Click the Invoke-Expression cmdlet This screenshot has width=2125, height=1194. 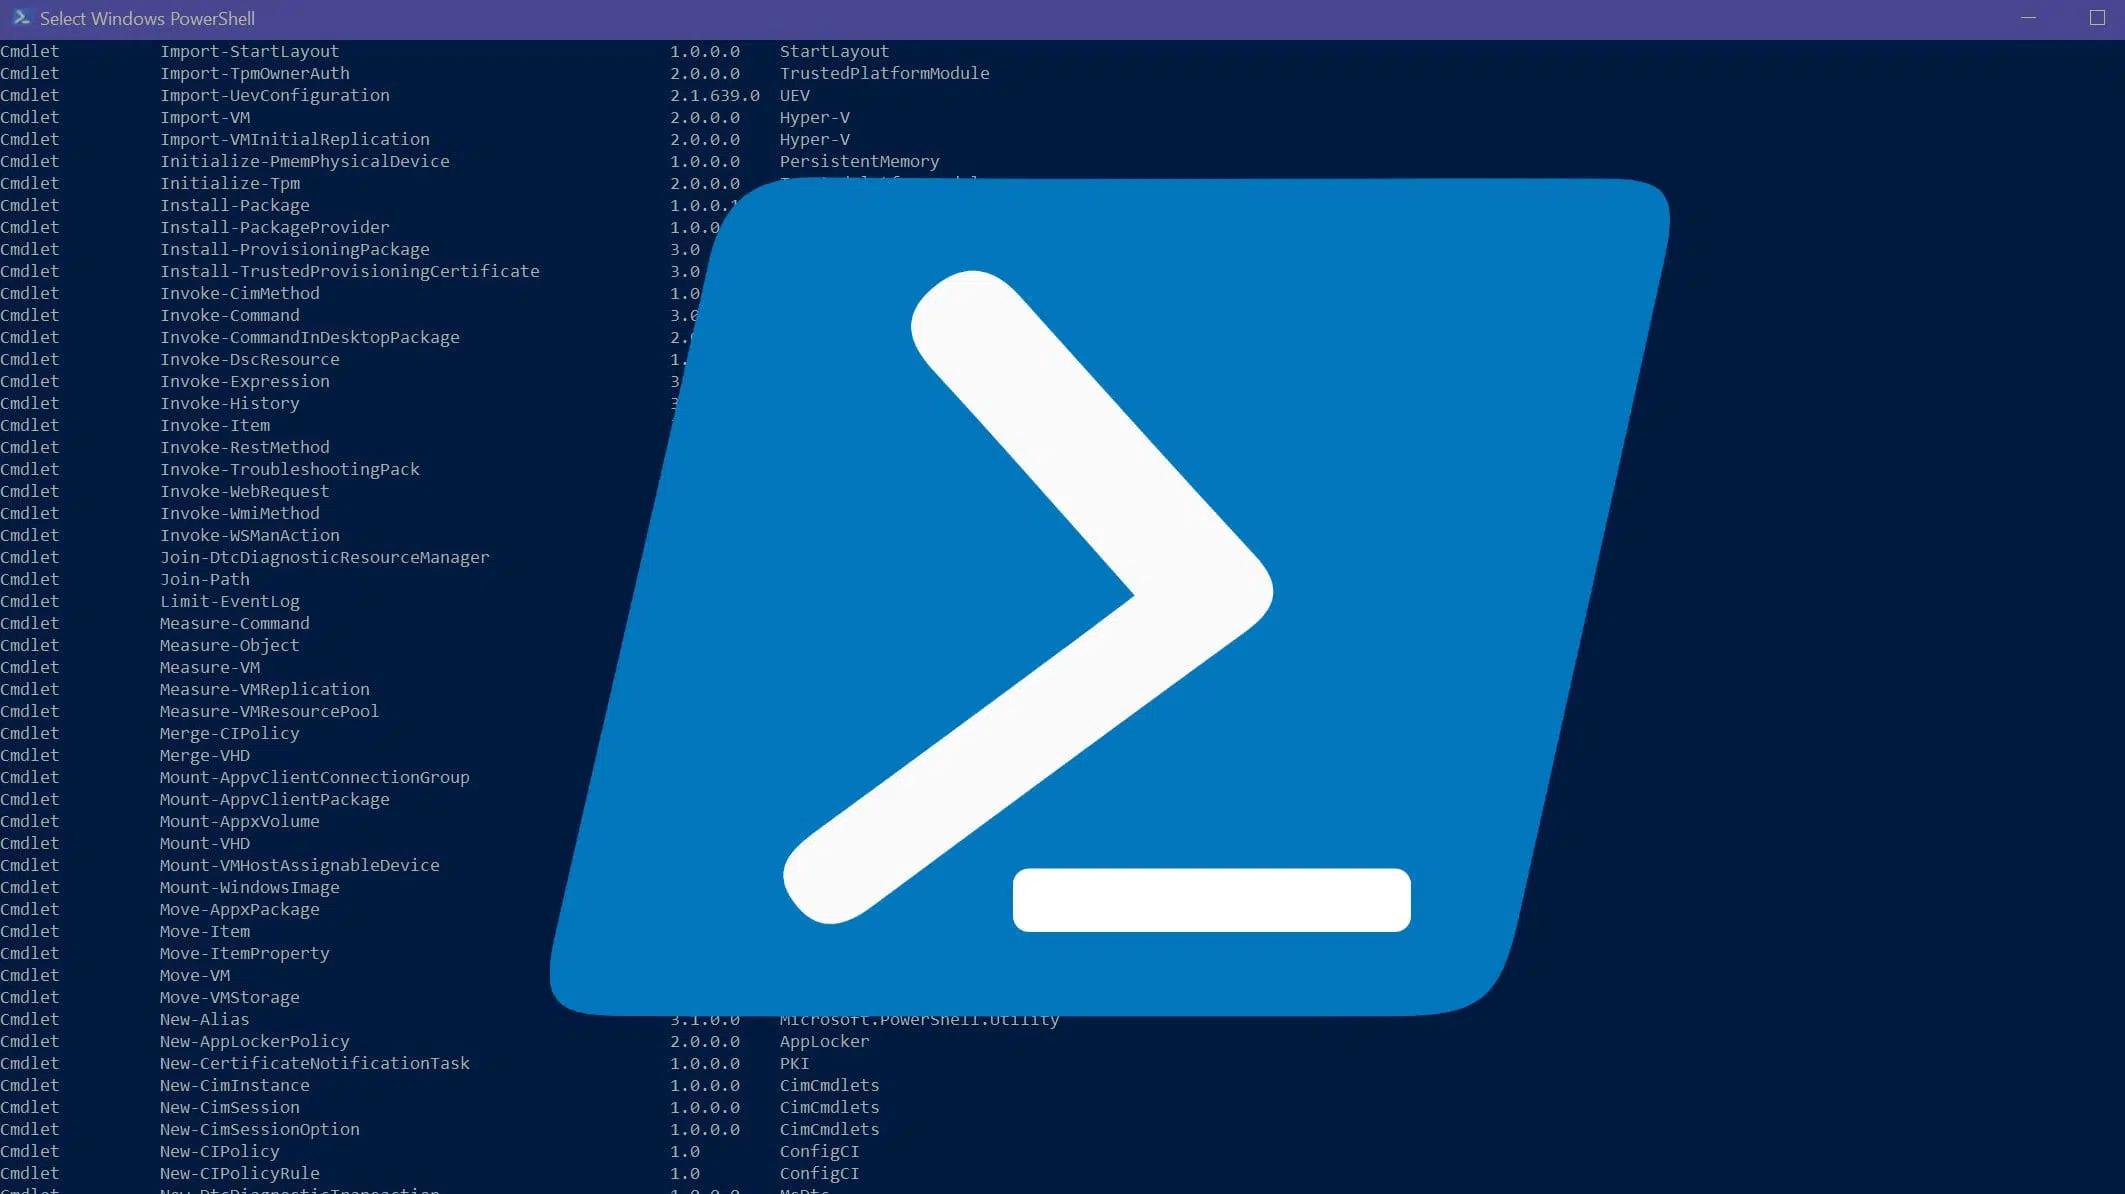[245, 382]
